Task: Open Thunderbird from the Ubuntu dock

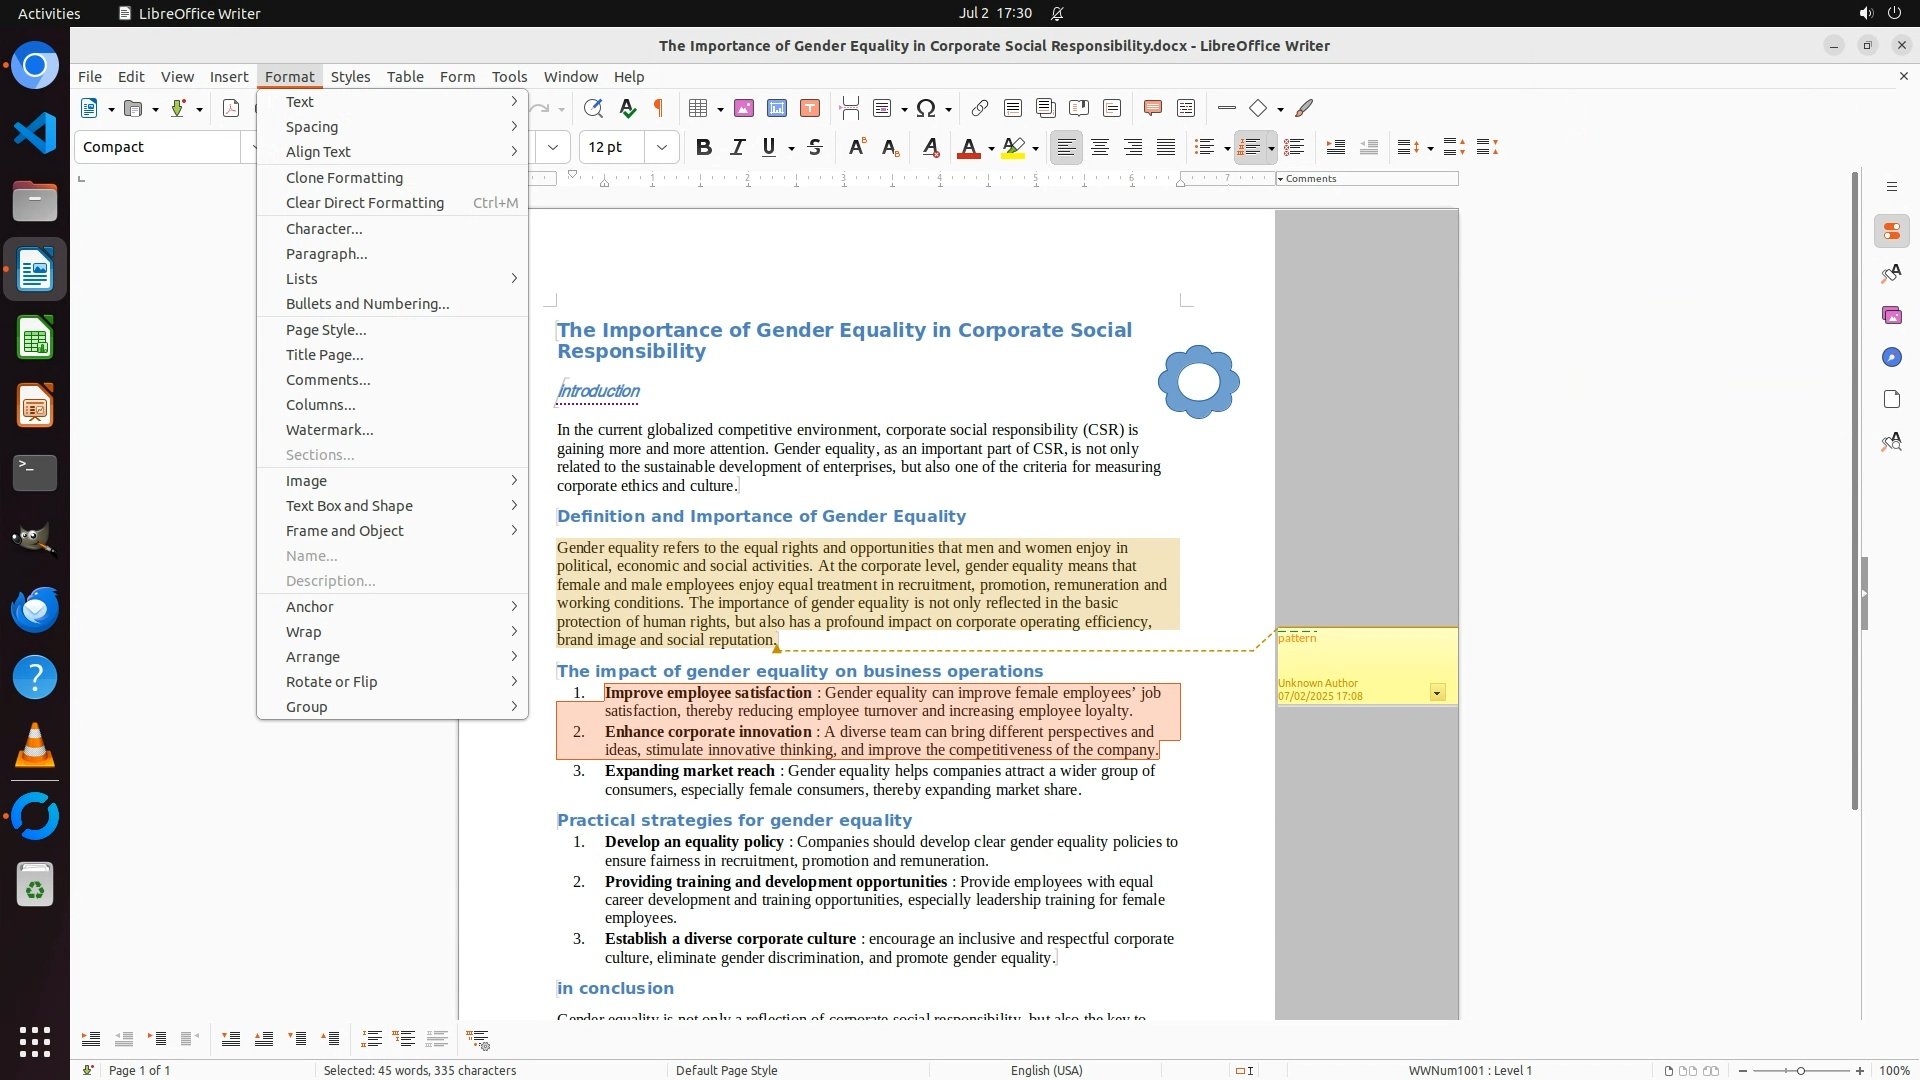Action: coord(35,609)
